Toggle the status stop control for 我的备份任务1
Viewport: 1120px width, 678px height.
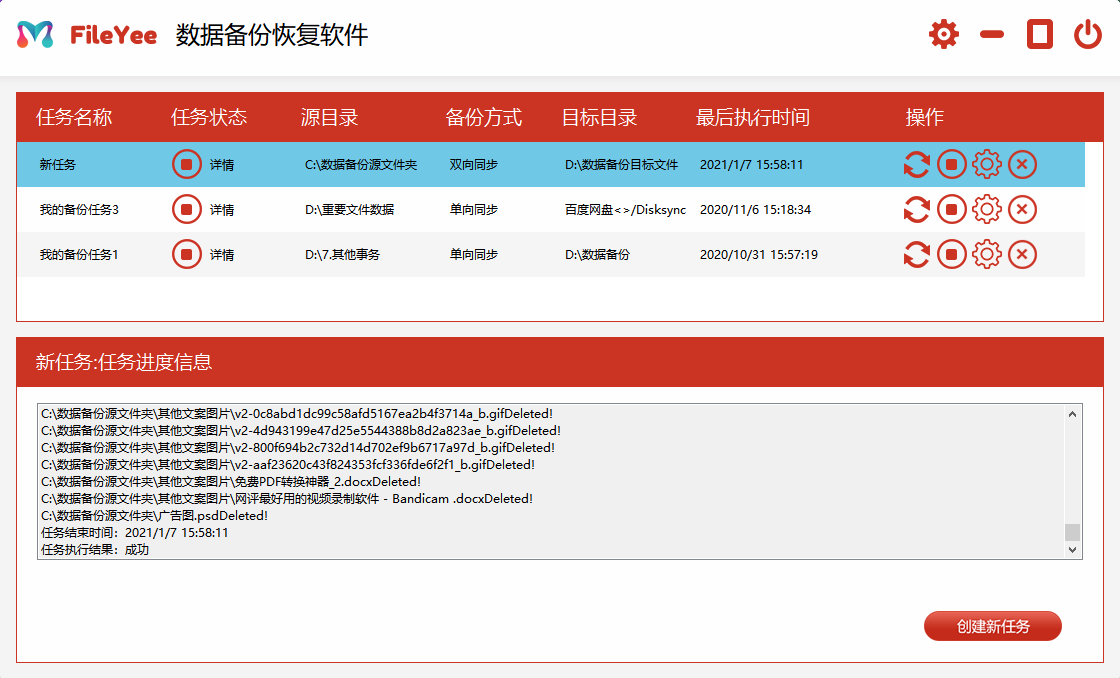186,254
